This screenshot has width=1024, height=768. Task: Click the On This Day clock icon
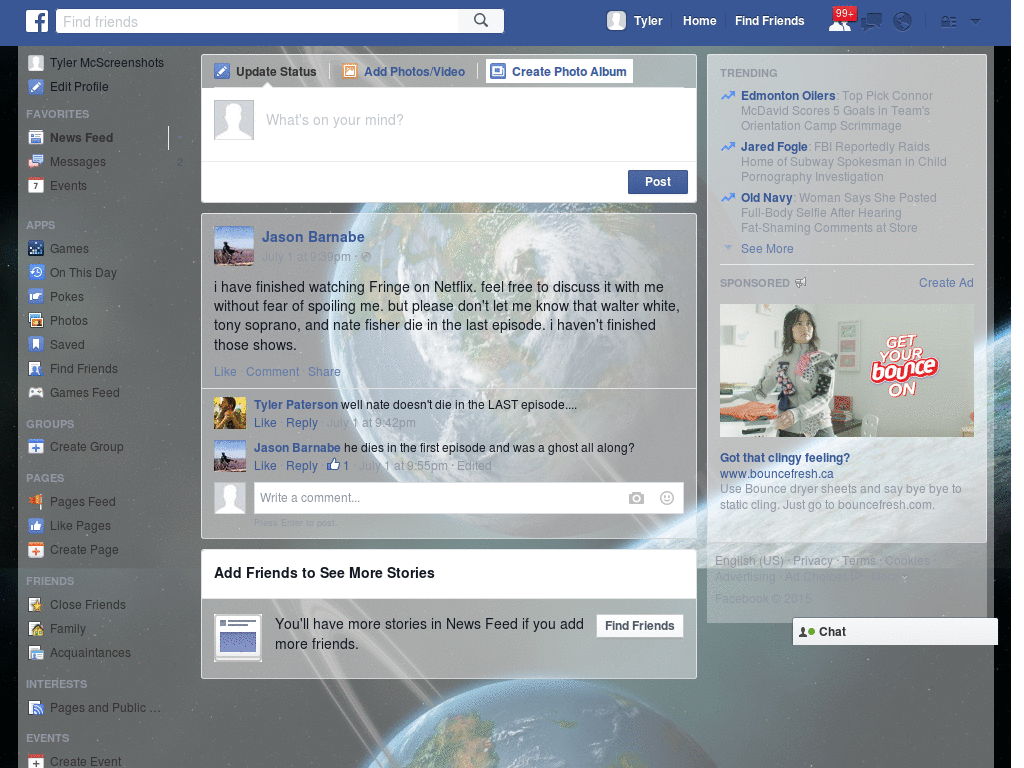pyautogui.click(x=36, y=272)
